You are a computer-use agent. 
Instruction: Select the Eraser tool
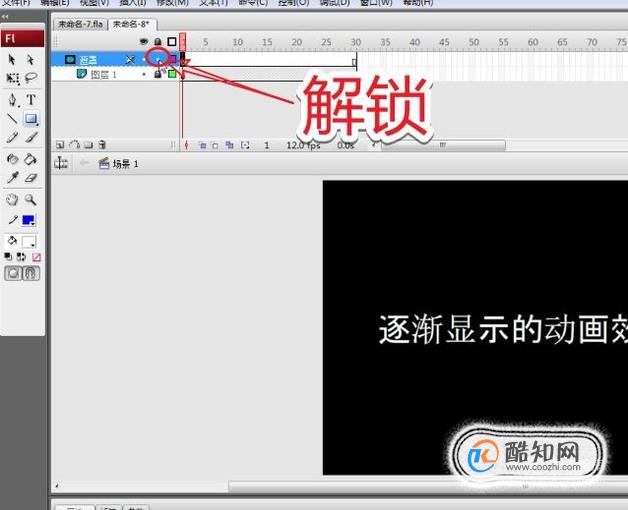[31, 177]
